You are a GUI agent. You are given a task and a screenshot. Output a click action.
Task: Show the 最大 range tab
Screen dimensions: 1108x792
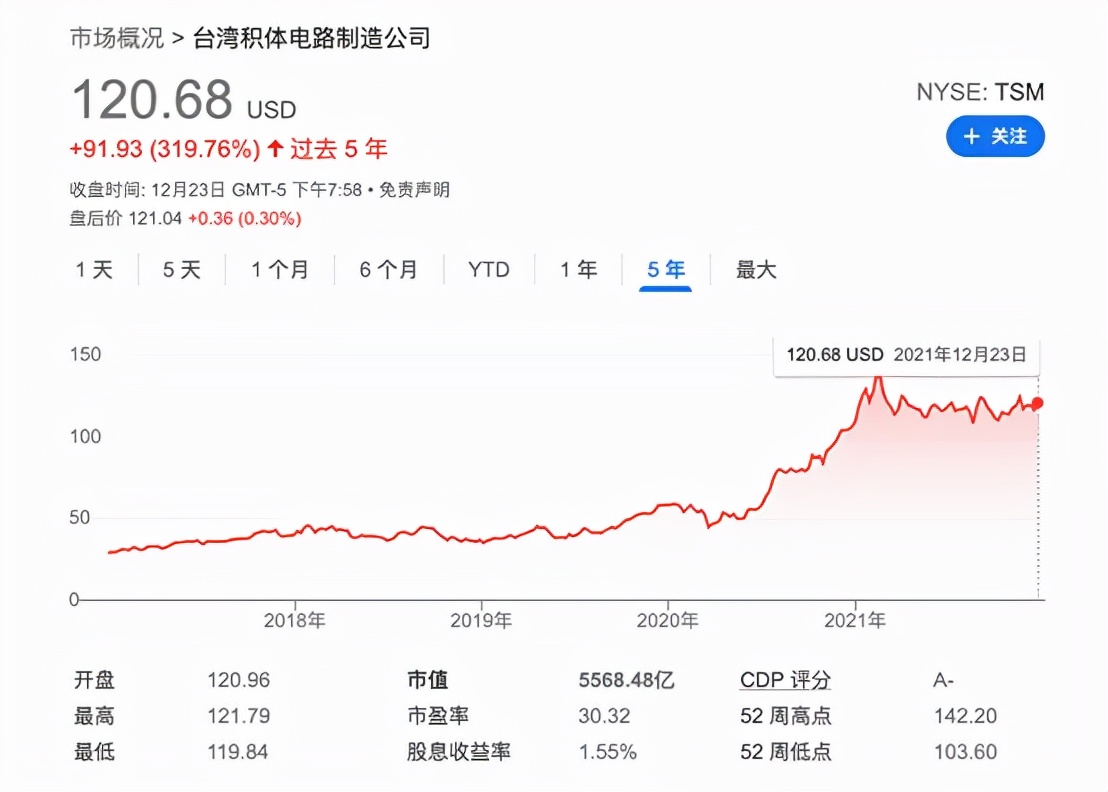755,269
